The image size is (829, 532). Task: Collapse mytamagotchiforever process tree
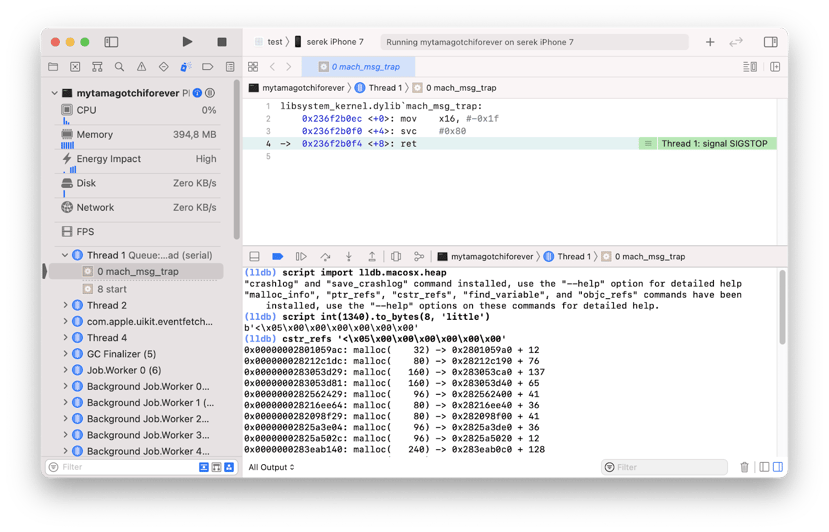point(54,93)
